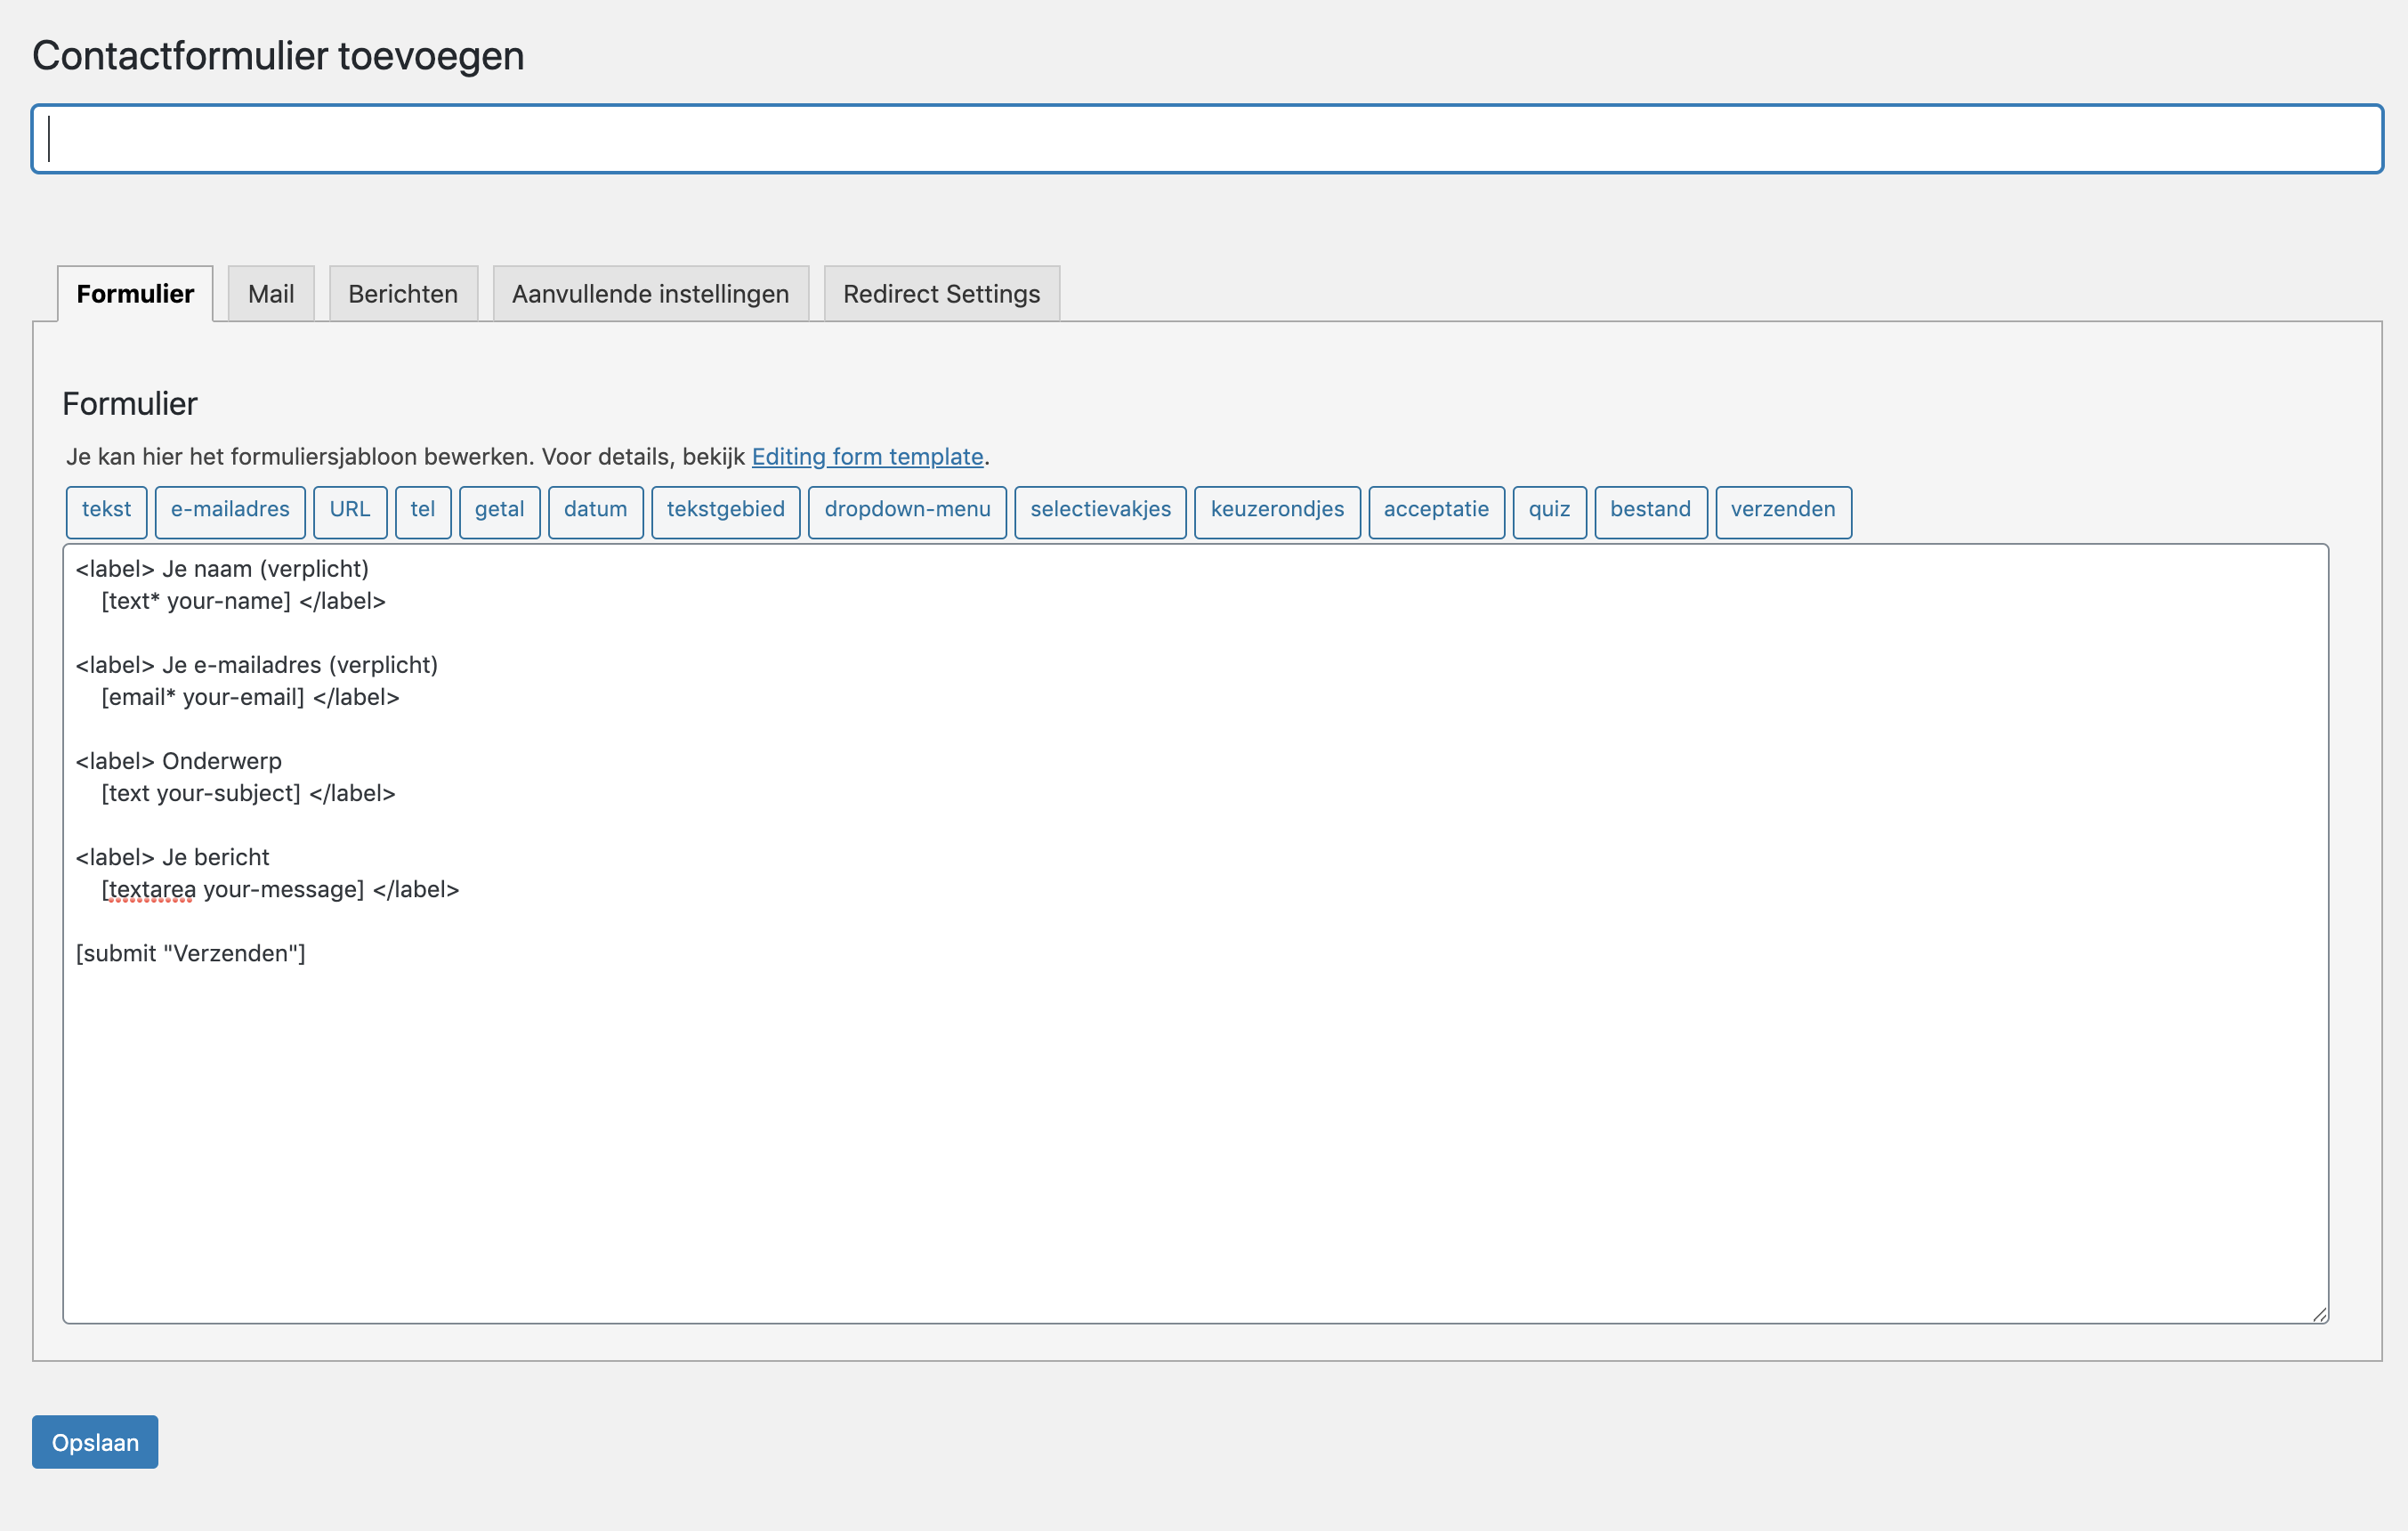This screenshot has width=2408, height=1531.
Task: Insert a tekst field tag
Action: [x=106, y=510]
